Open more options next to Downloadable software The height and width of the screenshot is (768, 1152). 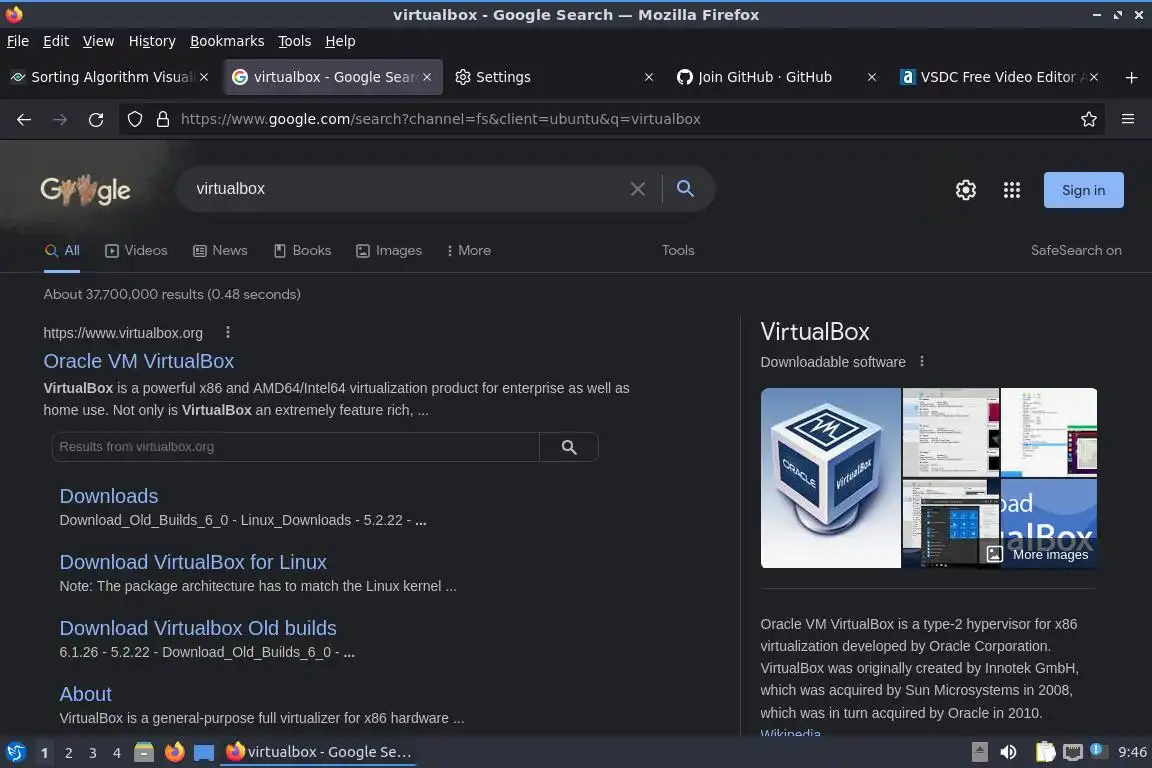point(921,362)
